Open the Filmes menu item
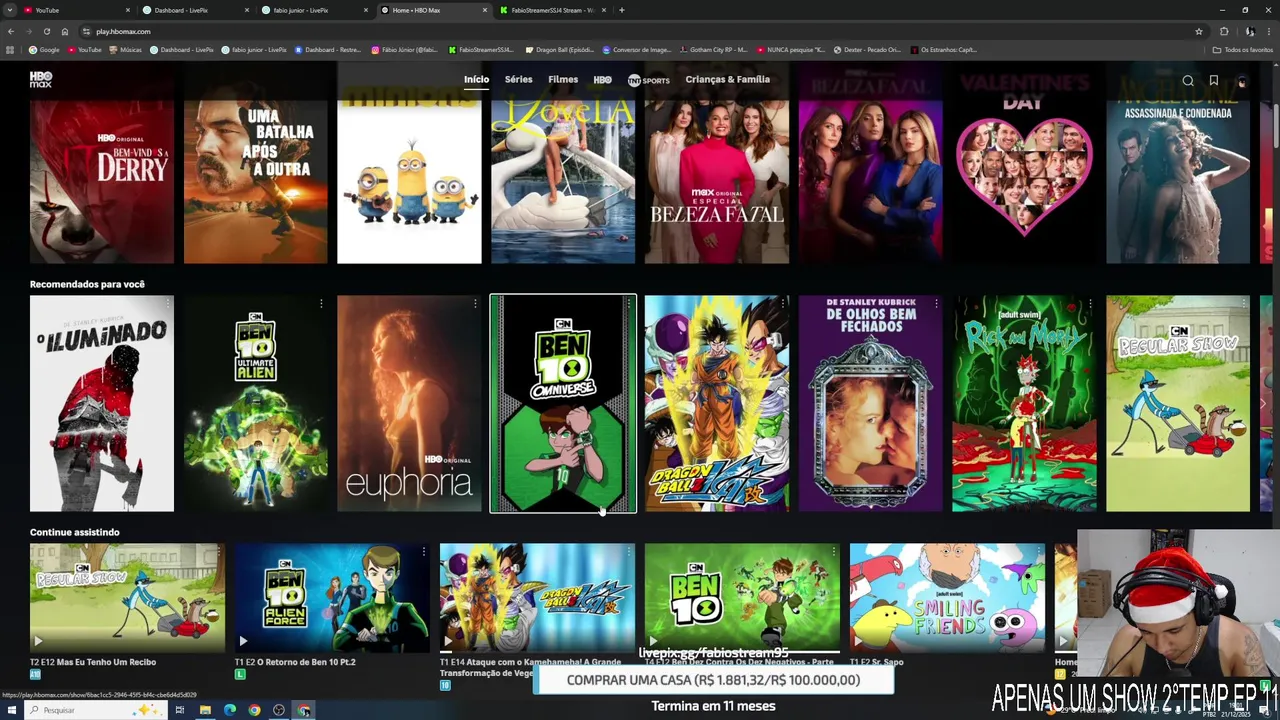The width and height of the screenshot is (1280, 720). pyautogui.click(x=563, y=79)
